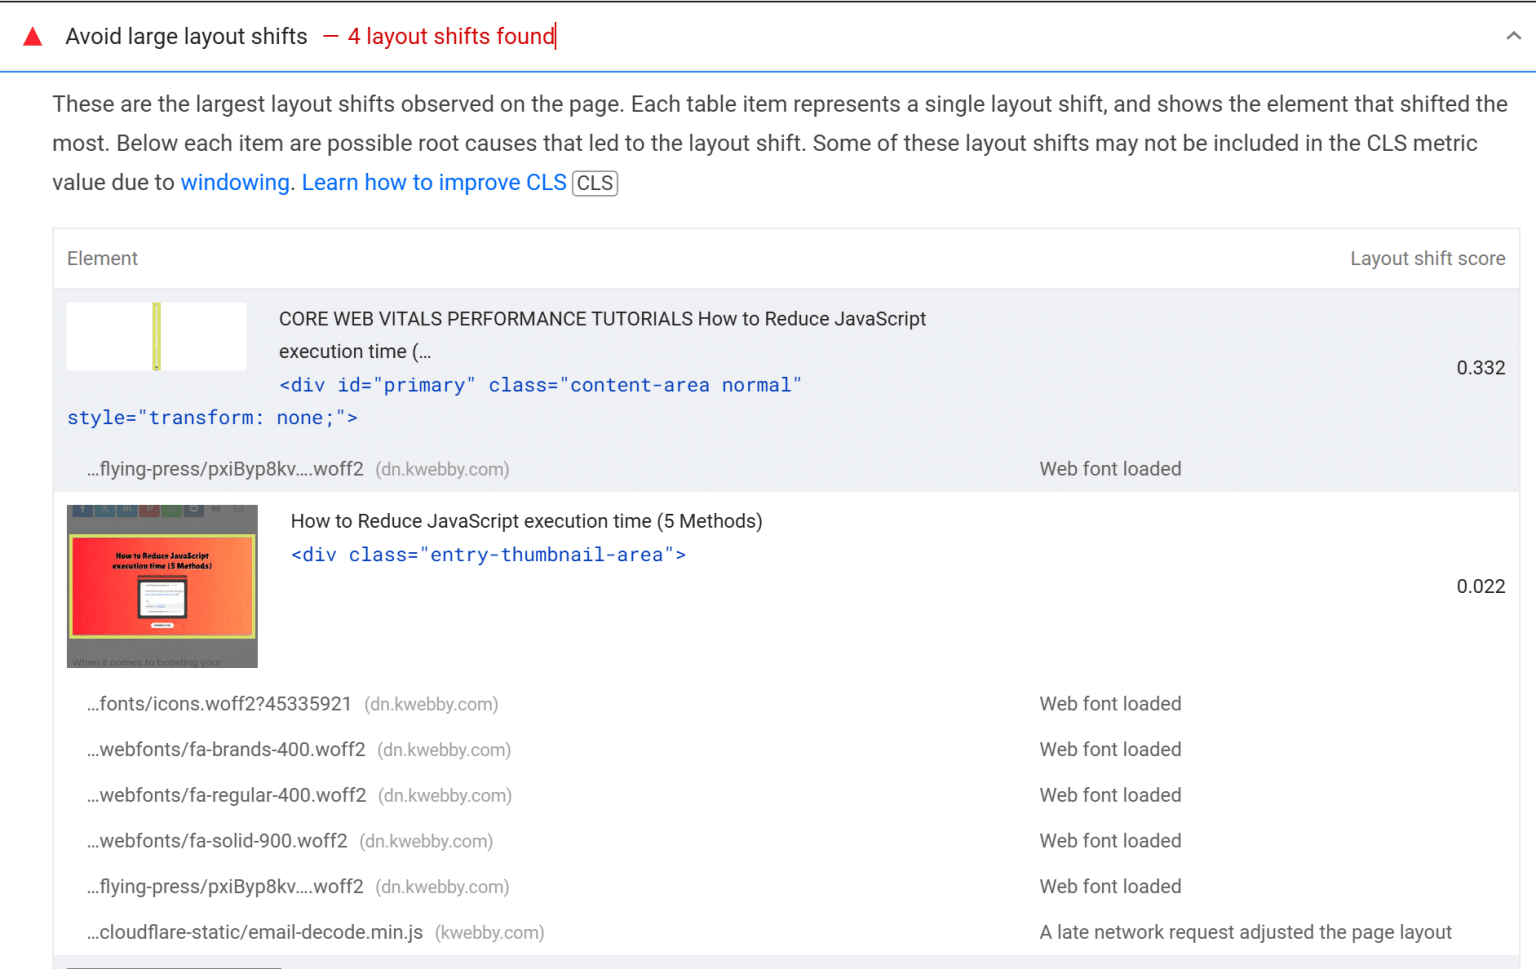Click the Layout shift score column header
The image size is (1536, 969).
pyautogui.click(x=1428, y=259)
